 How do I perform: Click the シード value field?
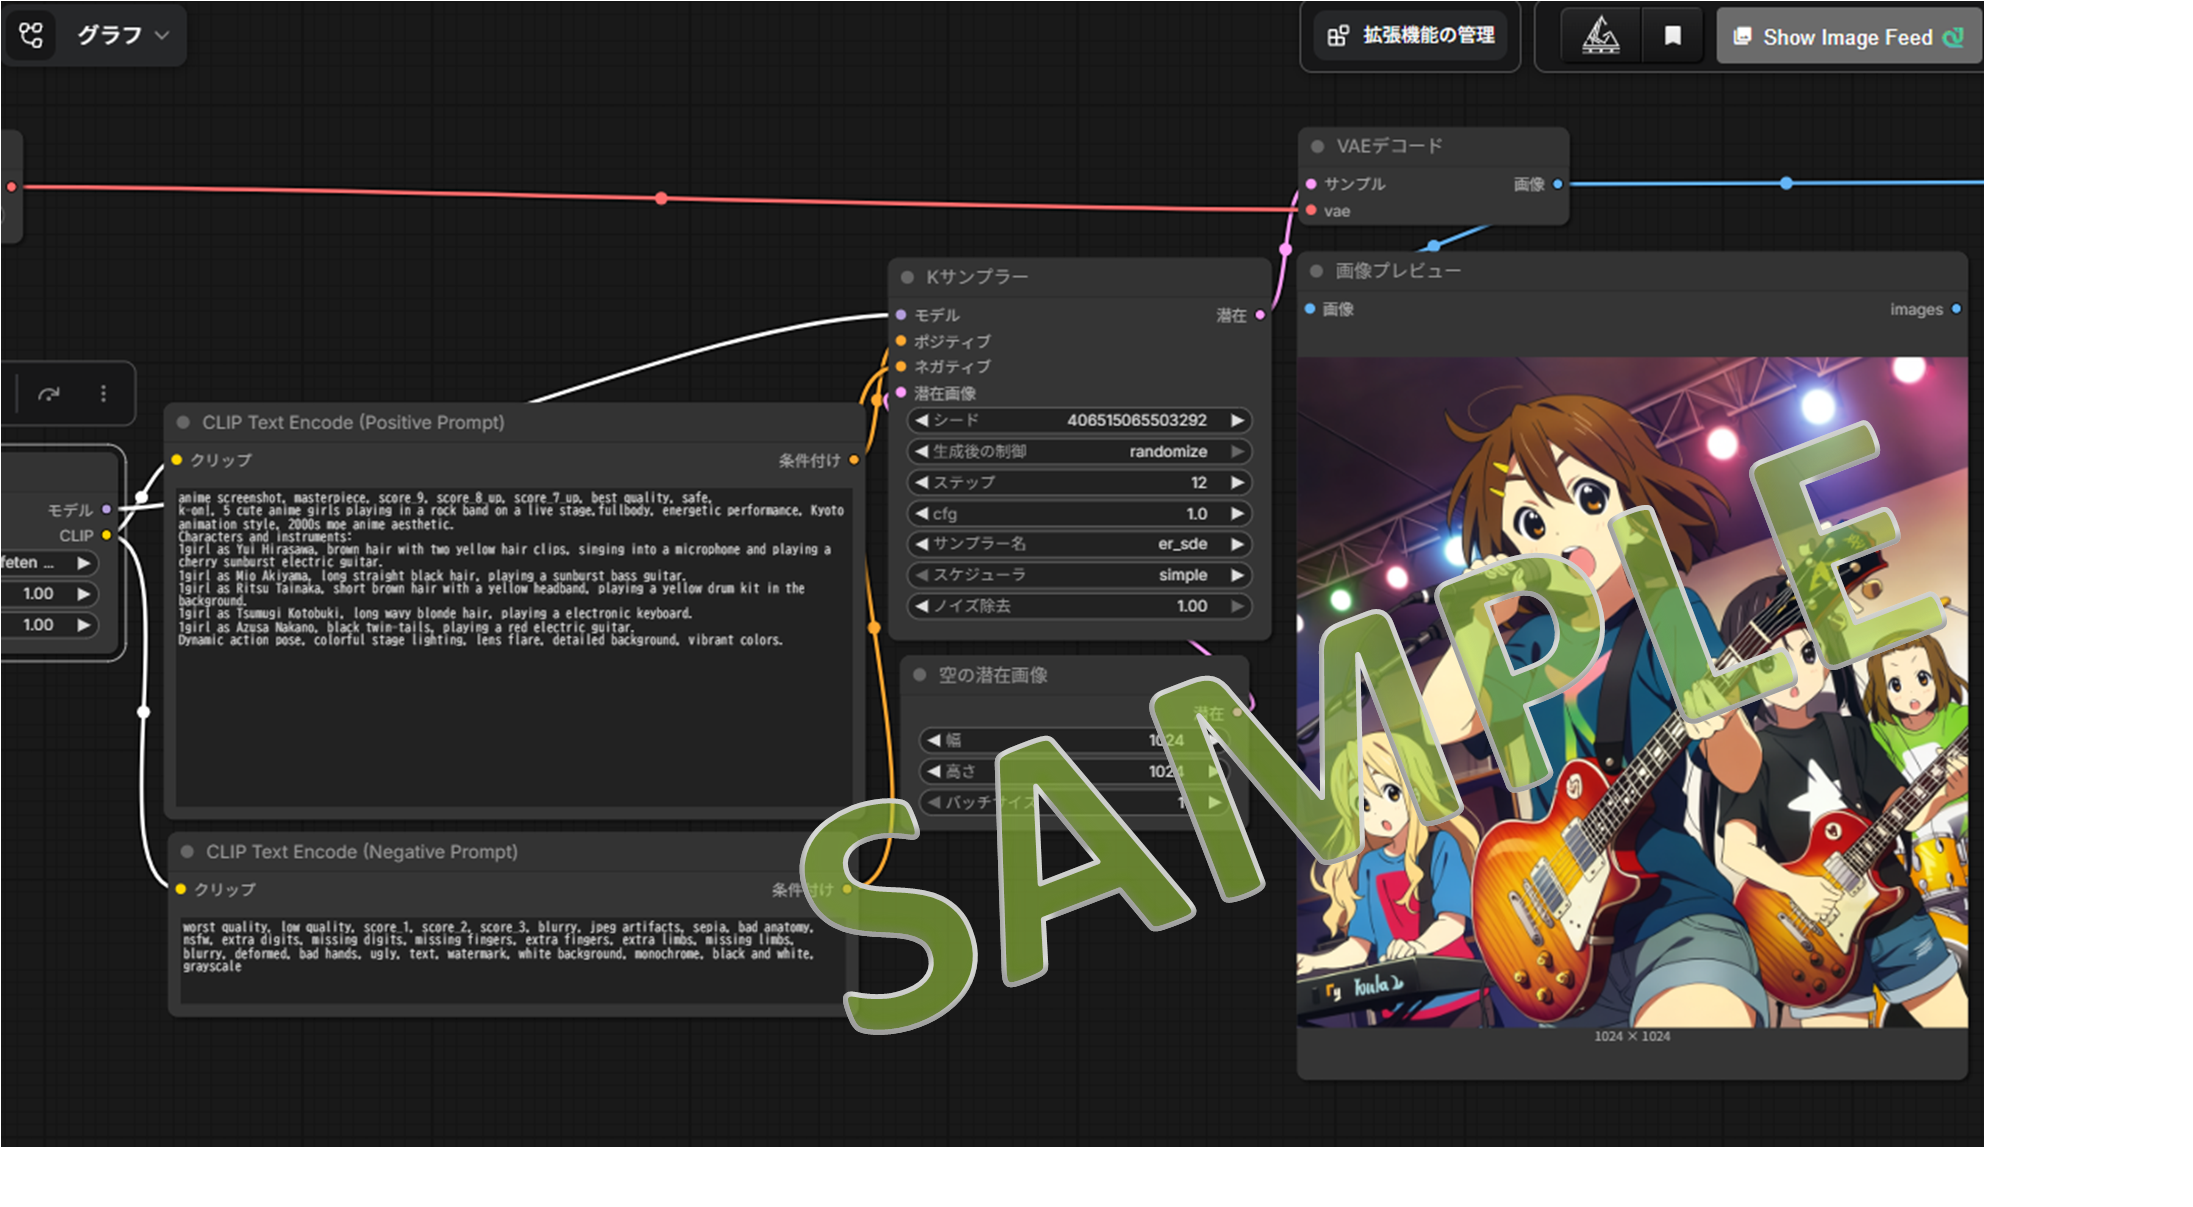[1080, 421]
